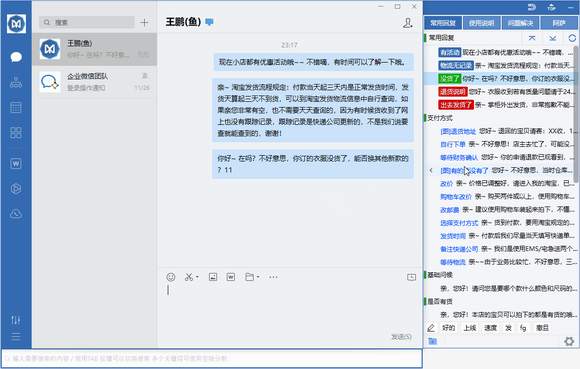The width and height of the screenshot is (580, 369).
Task: Select the 选择支付方式 reply
Action: click(x=459, y=223)
